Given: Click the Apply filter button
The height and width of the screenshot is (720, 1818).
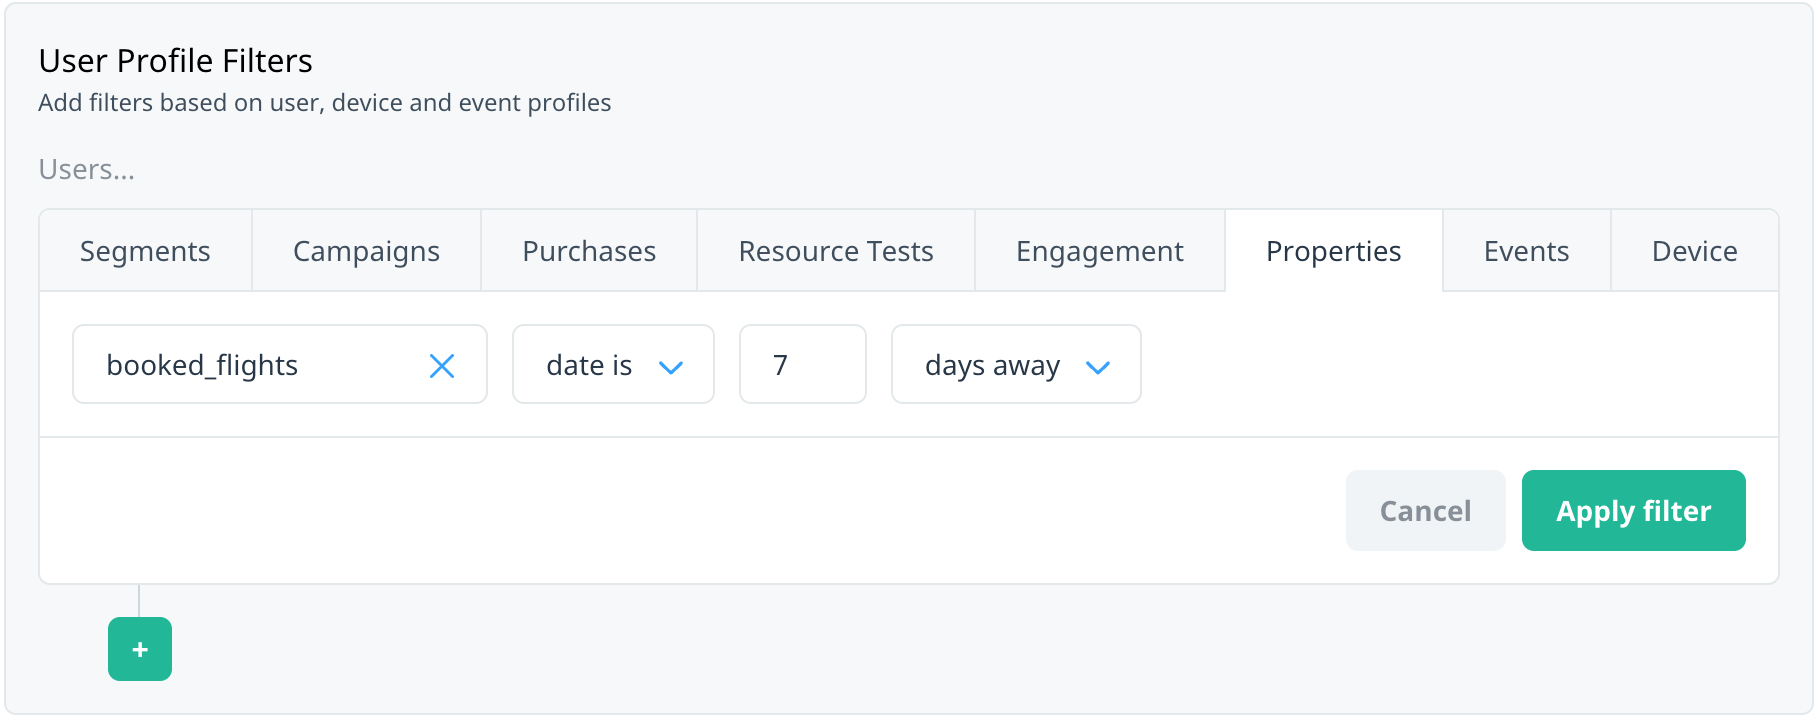Looking at the screenshot, I should (1634, 510).
